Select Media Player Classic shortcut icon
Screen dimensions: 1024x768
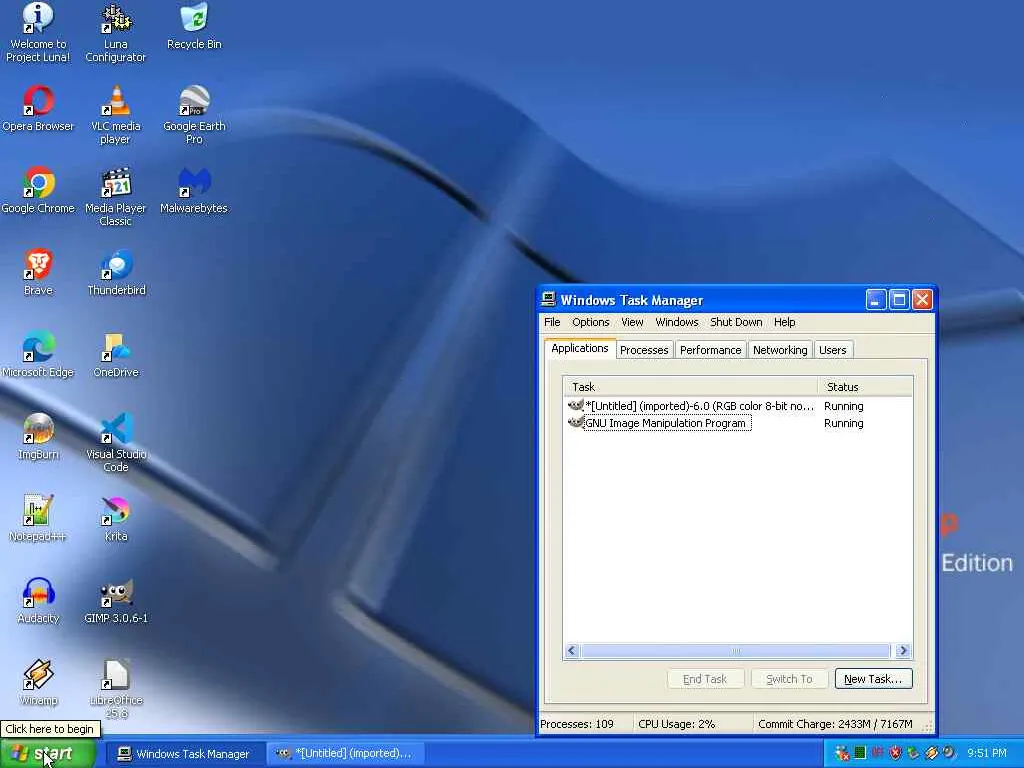point(116,197)
